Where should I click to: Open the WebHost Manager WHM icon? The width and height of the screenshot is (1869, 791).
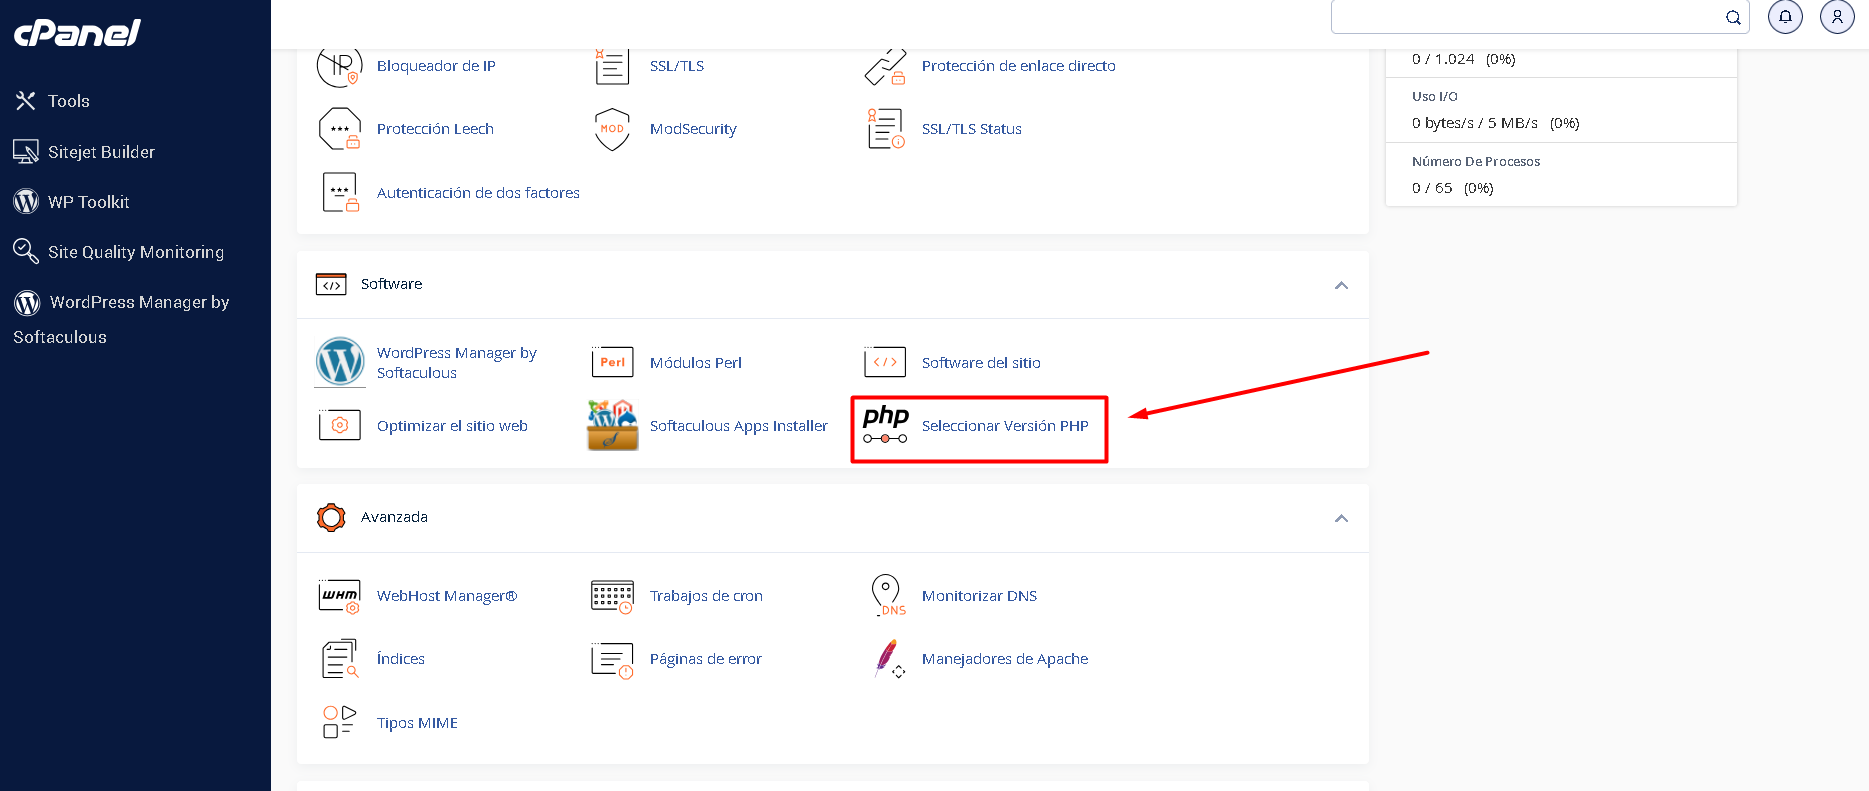pyautogui.click(x=339, y=596)
